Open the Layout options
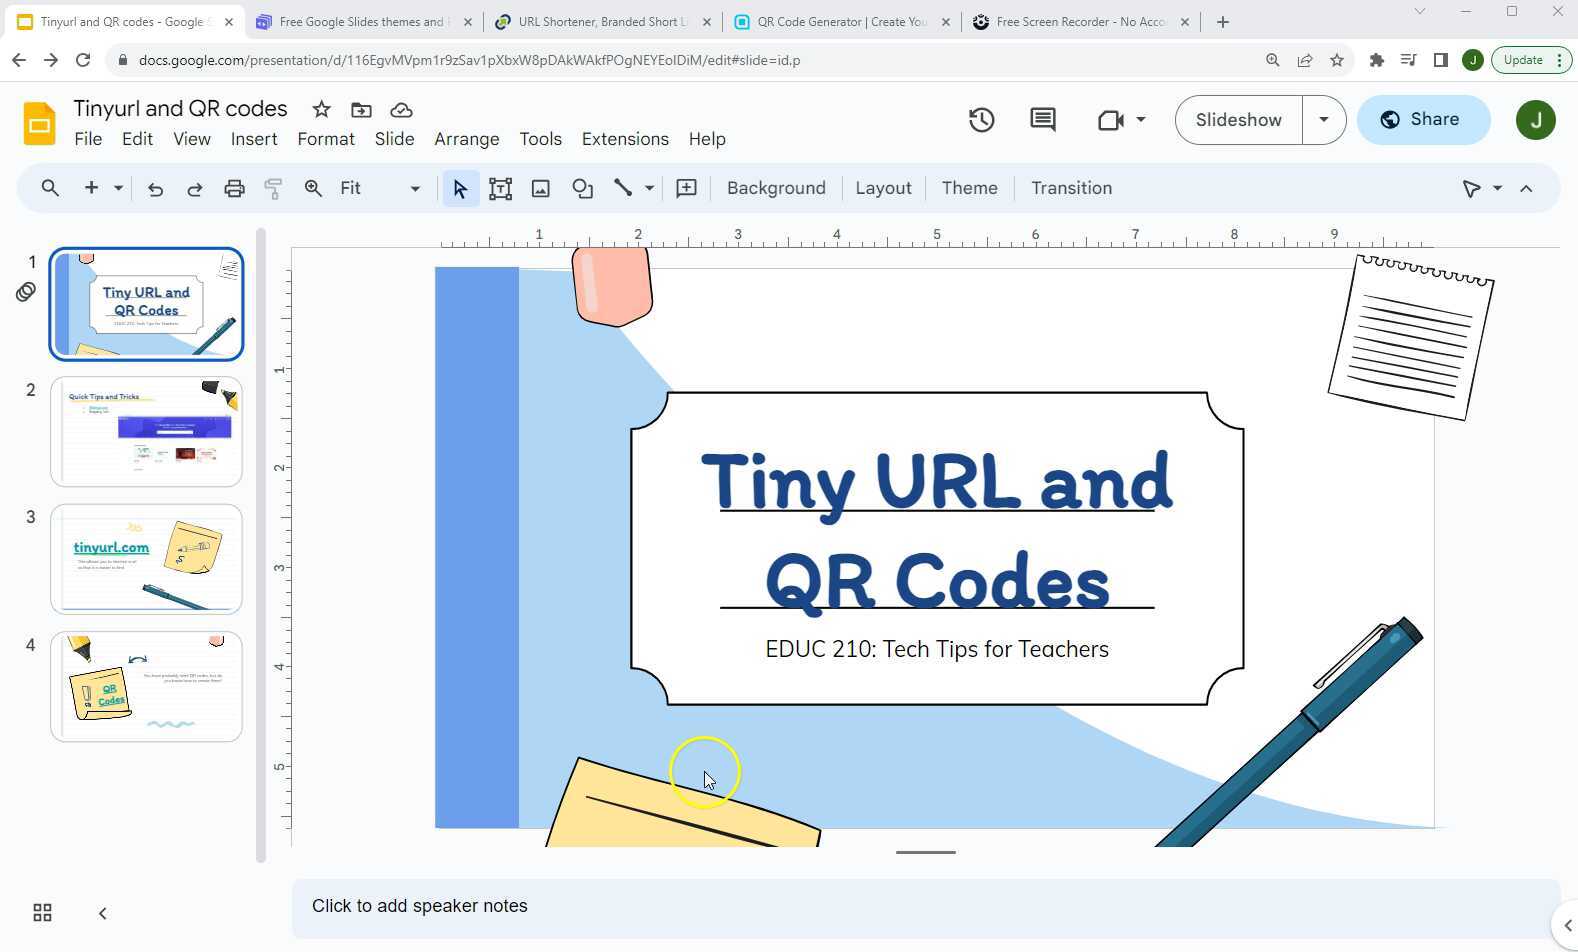 click(x=883, y=188)
